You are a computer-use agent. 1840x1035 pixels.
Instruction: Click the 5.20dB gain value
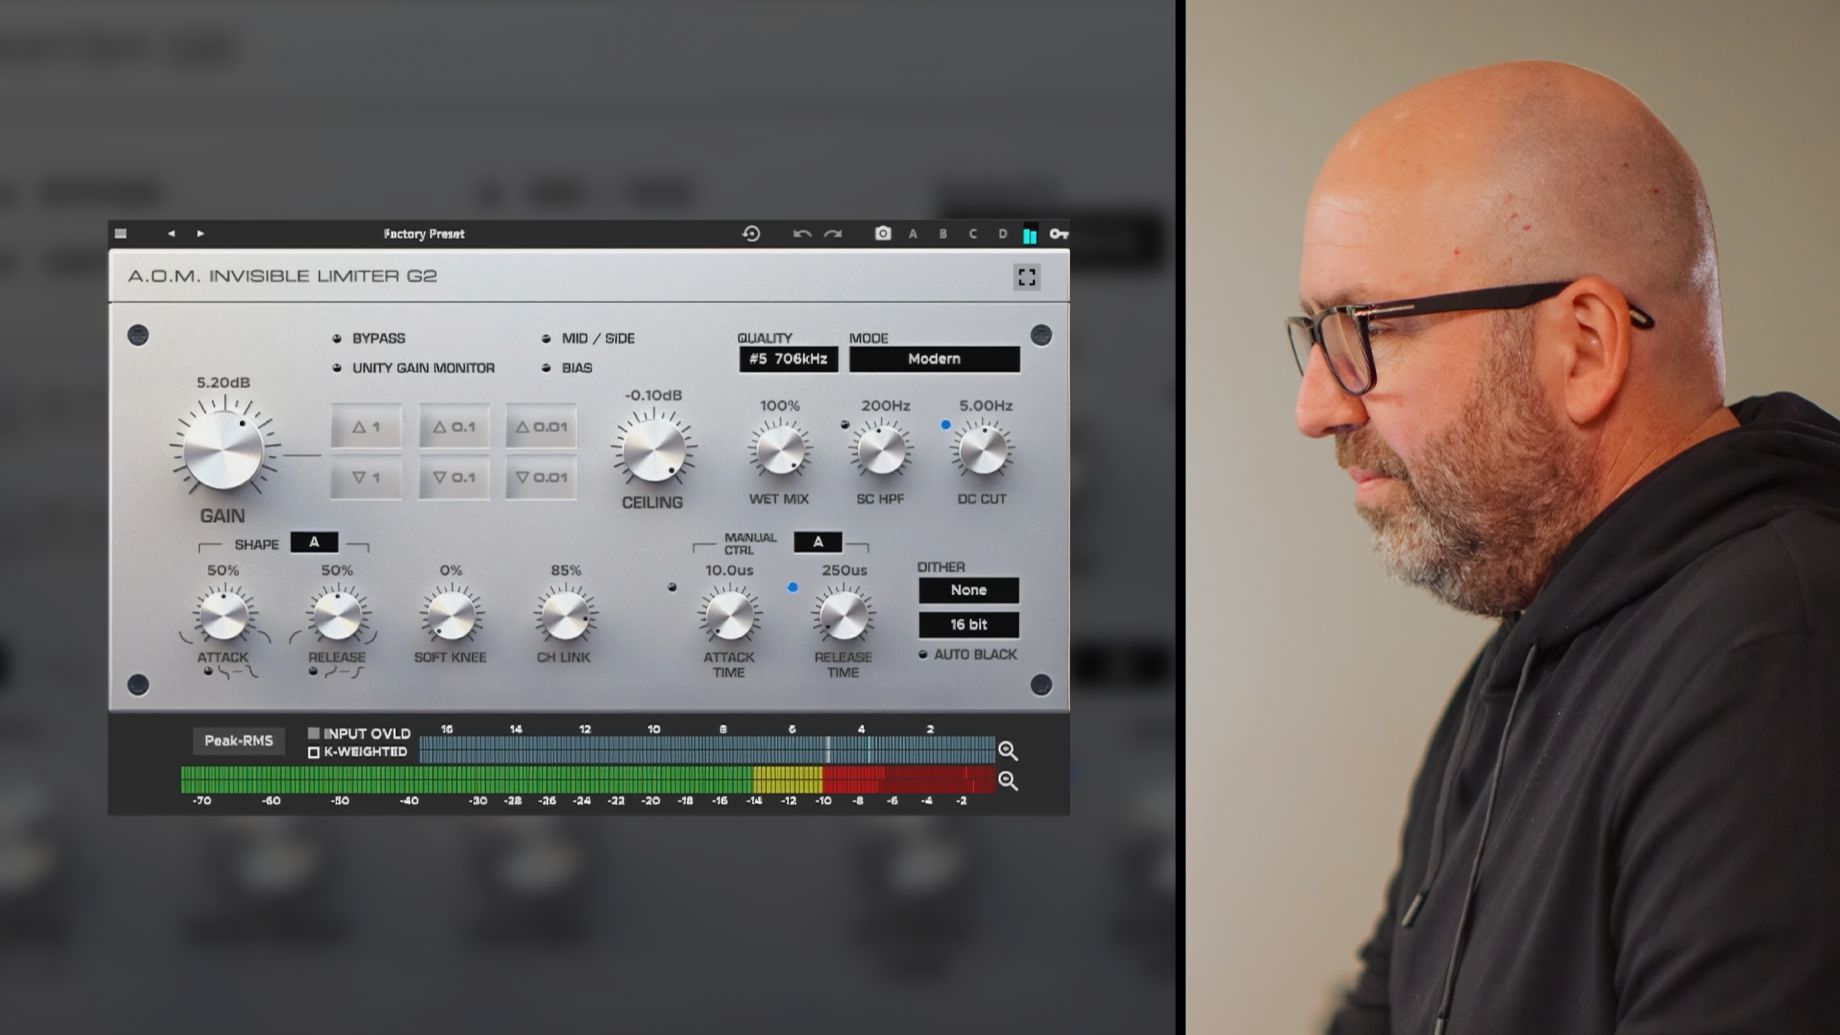[x=223, y=383]
